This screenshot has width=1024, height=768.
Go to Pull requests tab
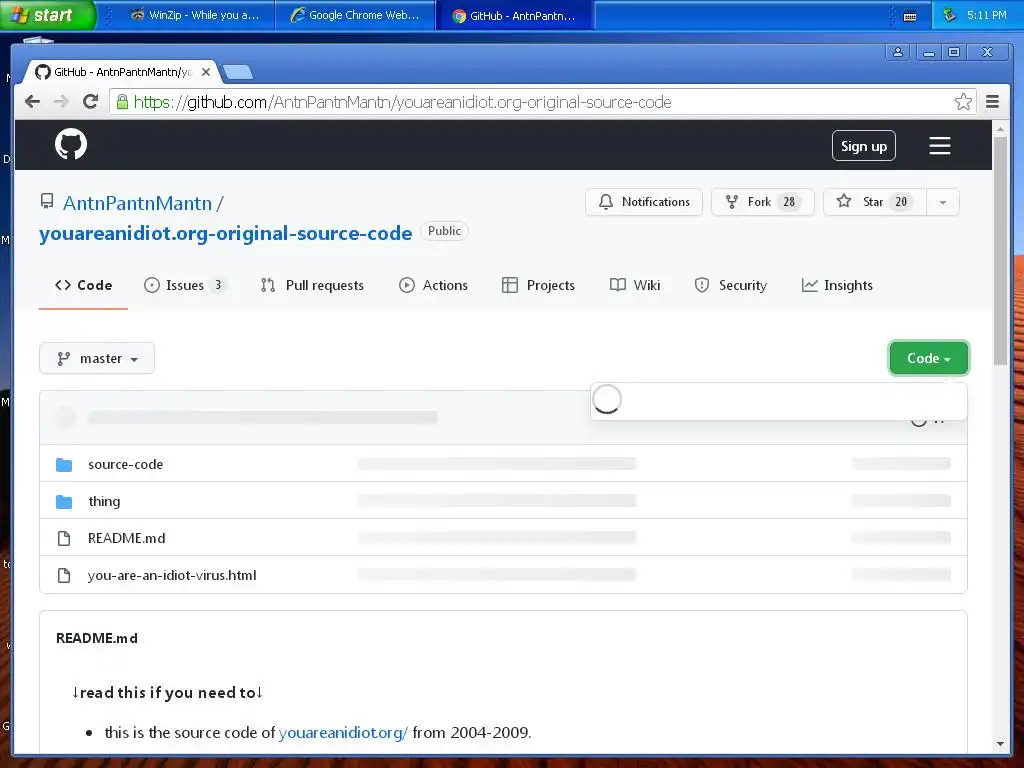[312, 285]
